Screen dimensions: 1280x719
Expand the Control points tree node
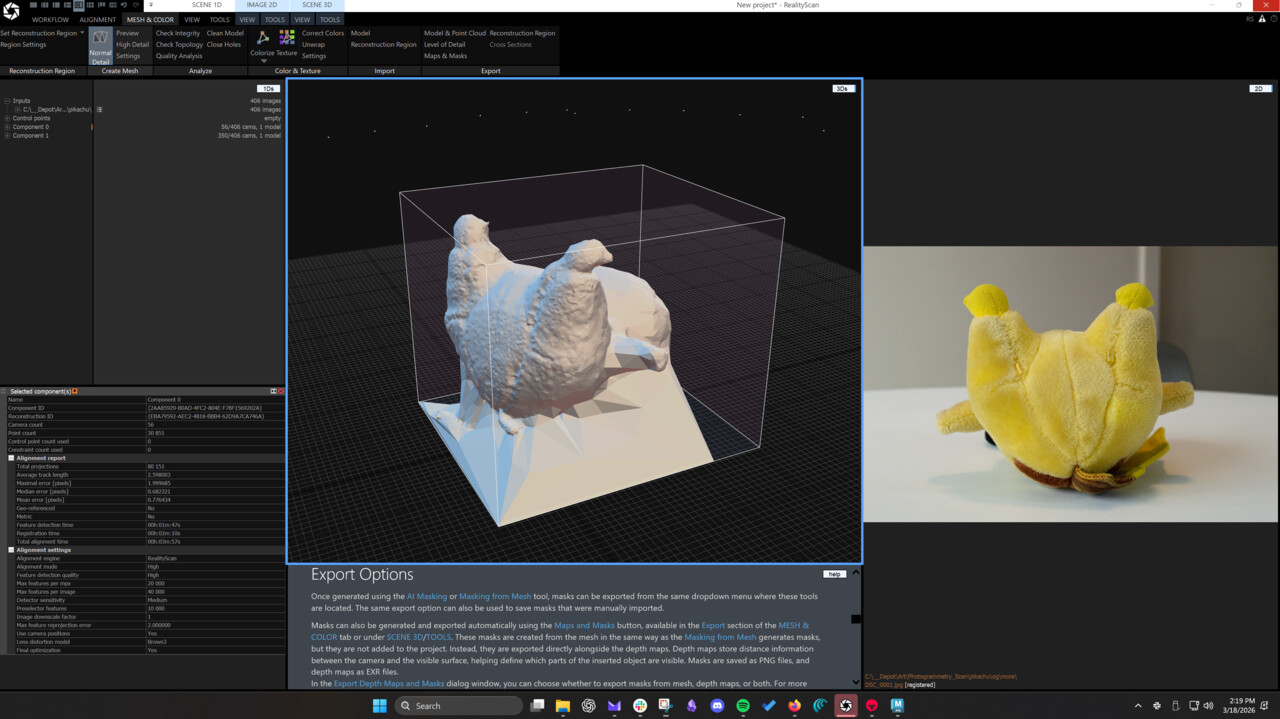pos(7,118)
